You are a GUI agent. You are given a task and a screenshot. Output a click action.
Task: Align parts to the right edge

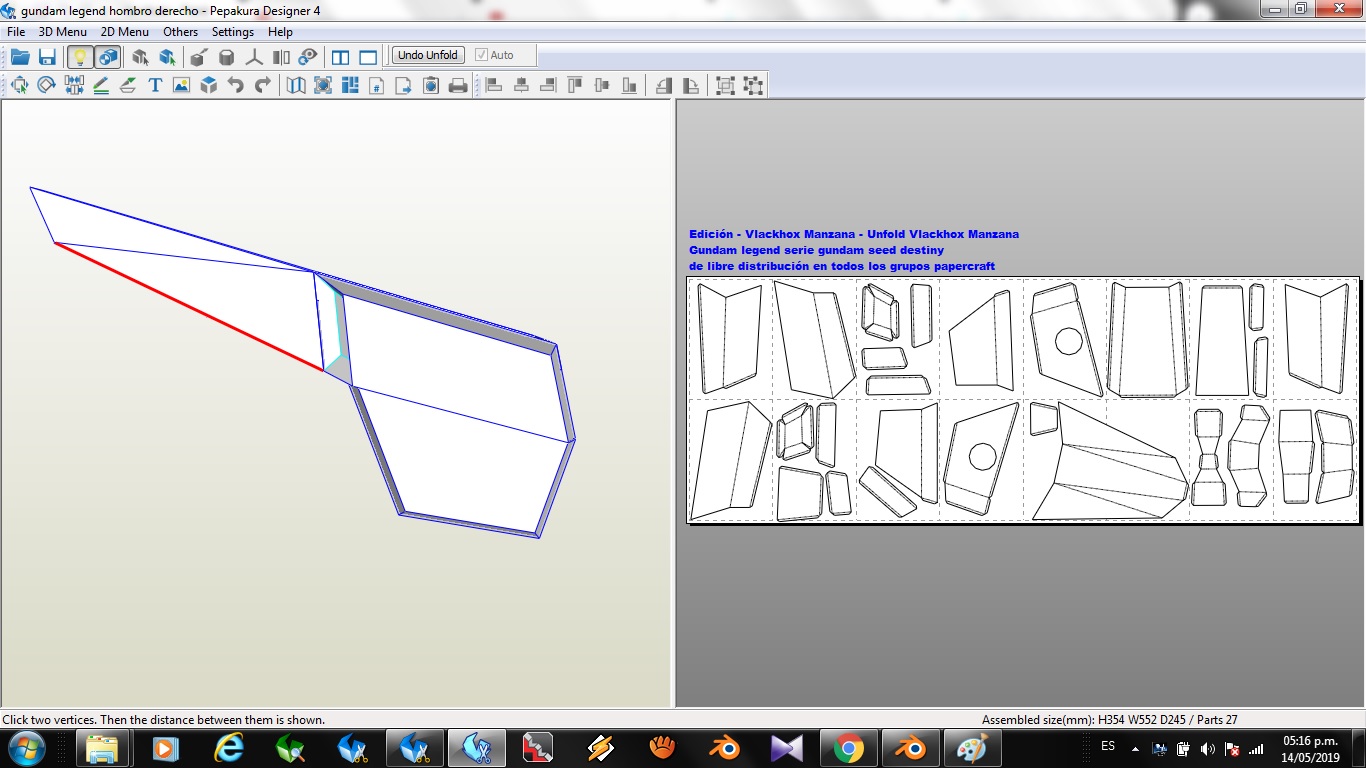(x=548, y=86)
